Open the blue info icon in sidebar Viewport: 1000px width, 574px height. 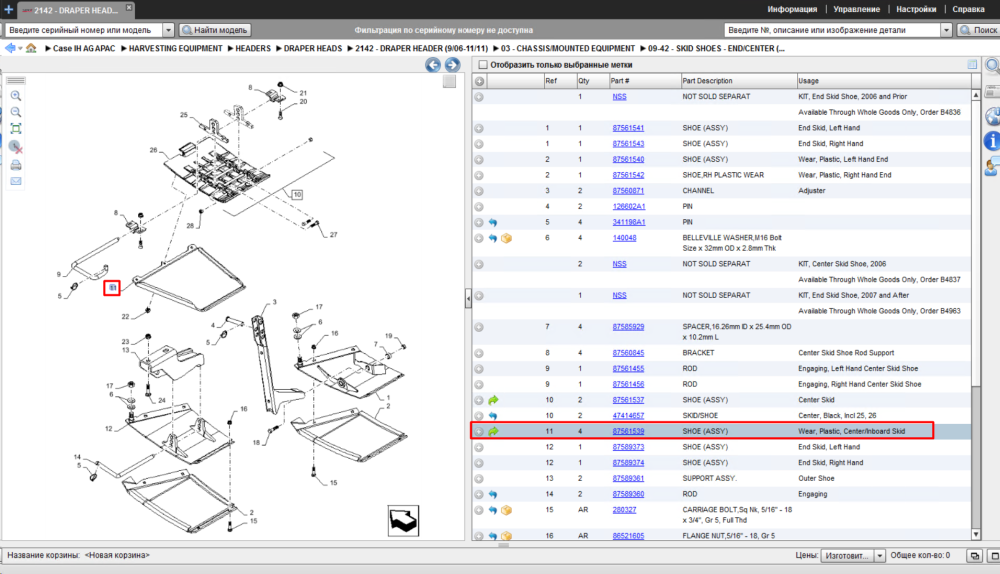click(x=992, y=141)
